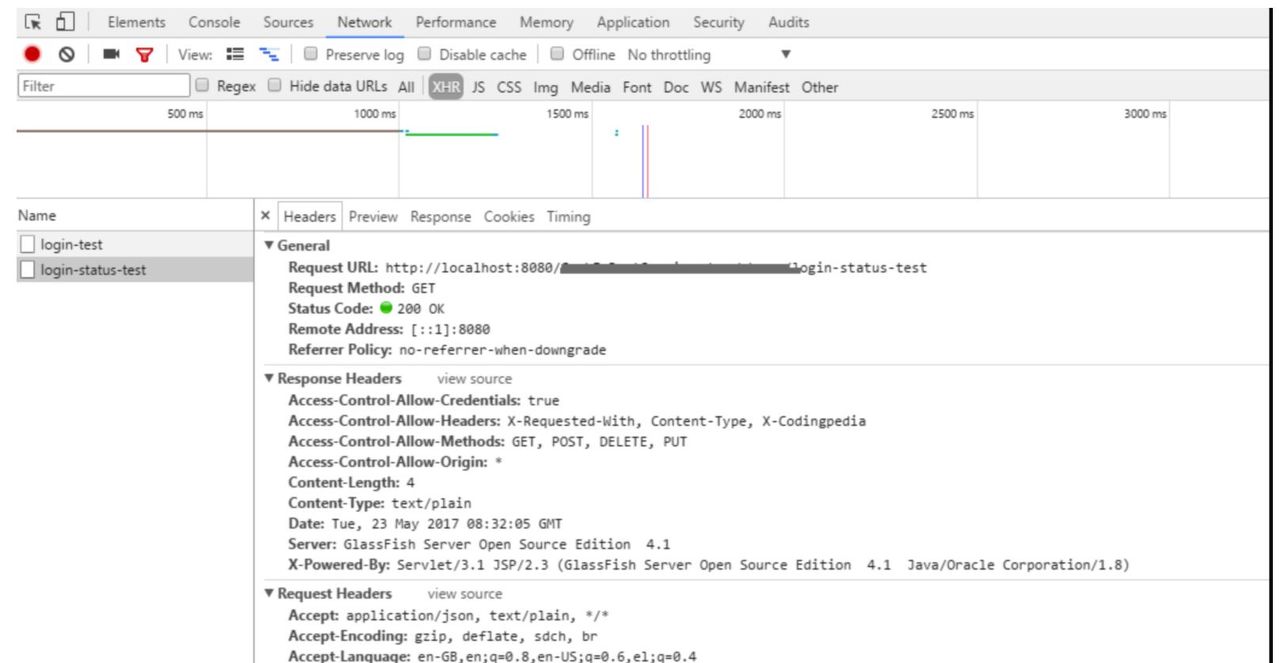Toggle the Offline checkbox
The height and width of the screenshot is (663, 1280).
[558, 55]
